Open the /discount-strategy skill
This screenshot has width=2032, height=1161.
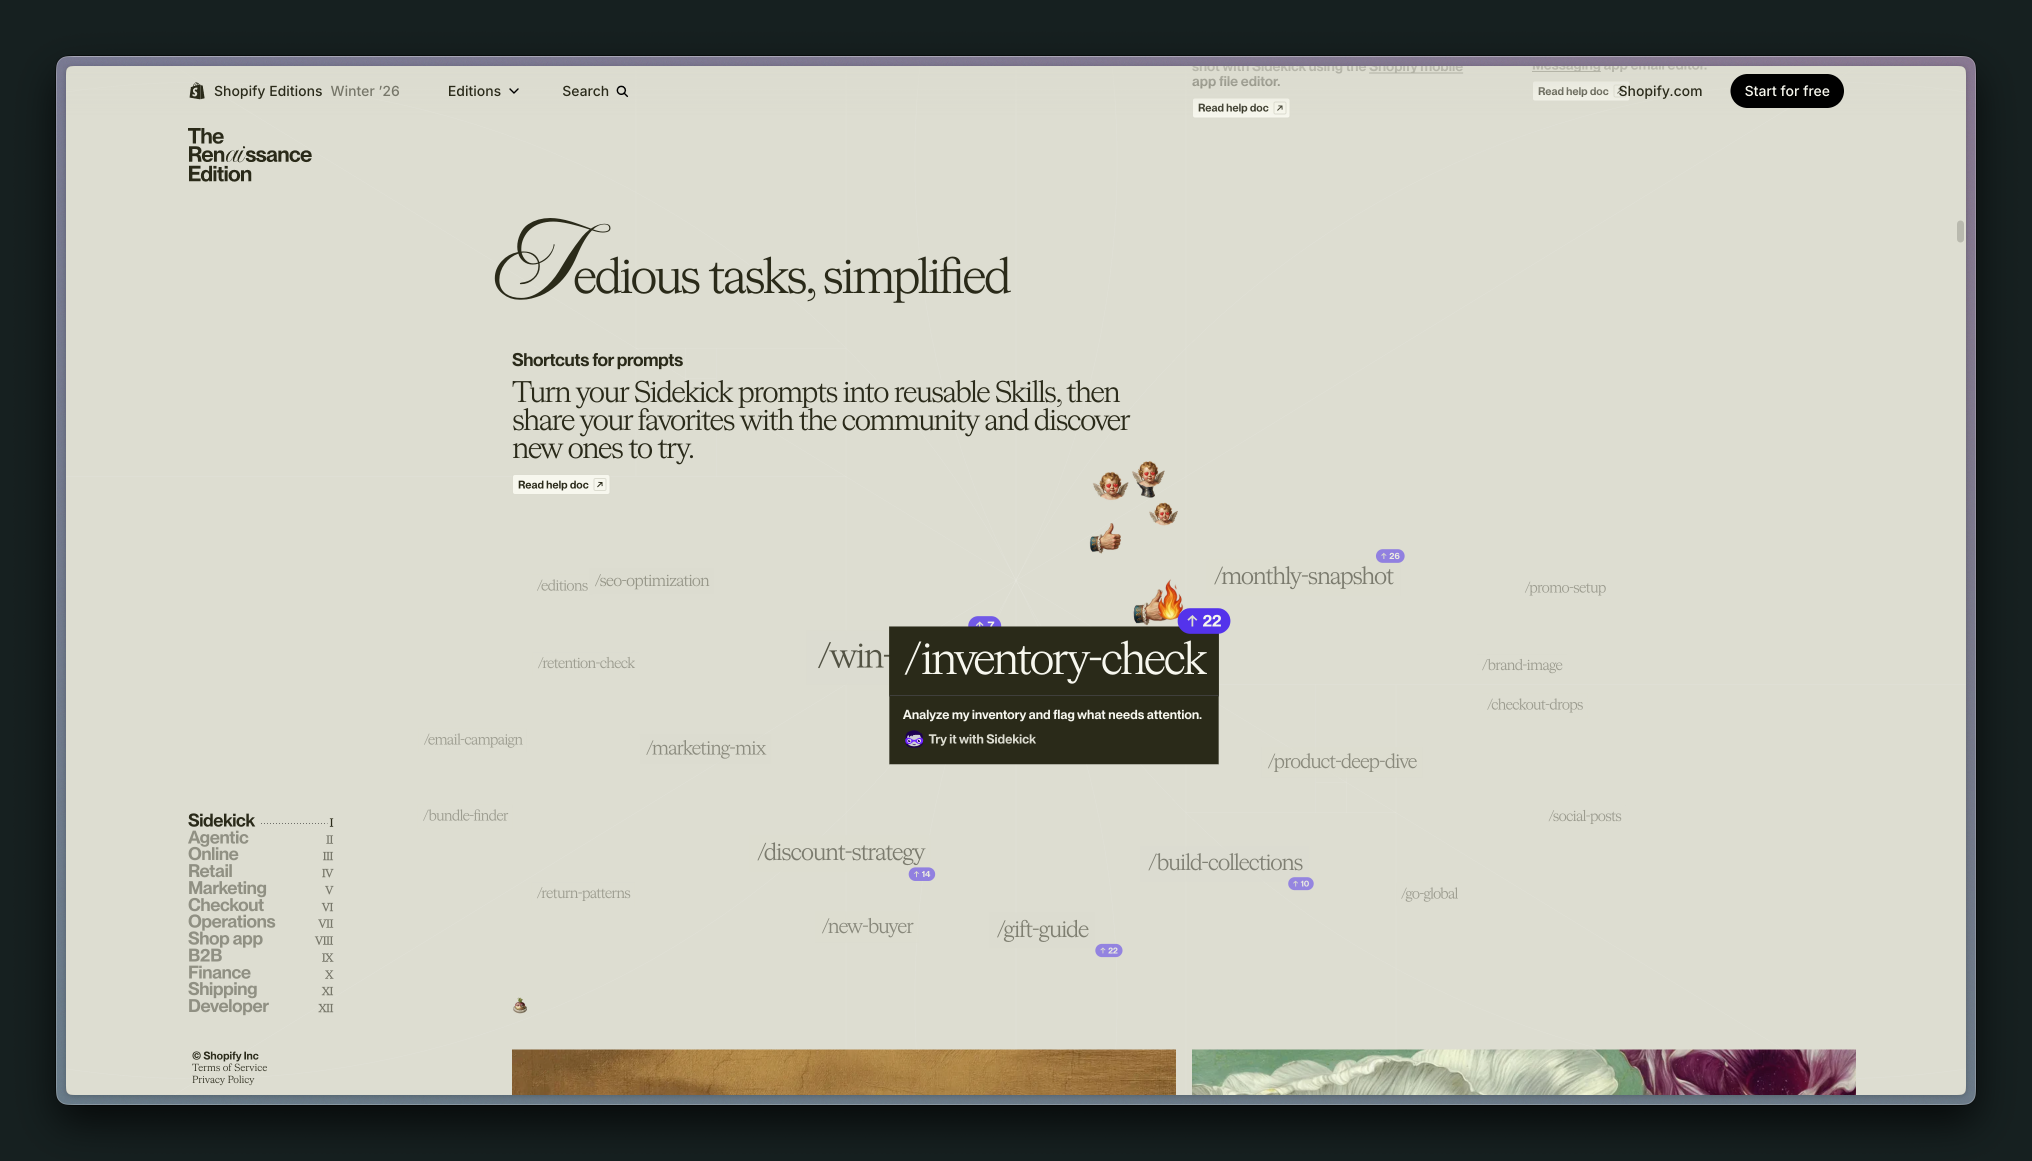click(x=840, y=853)
